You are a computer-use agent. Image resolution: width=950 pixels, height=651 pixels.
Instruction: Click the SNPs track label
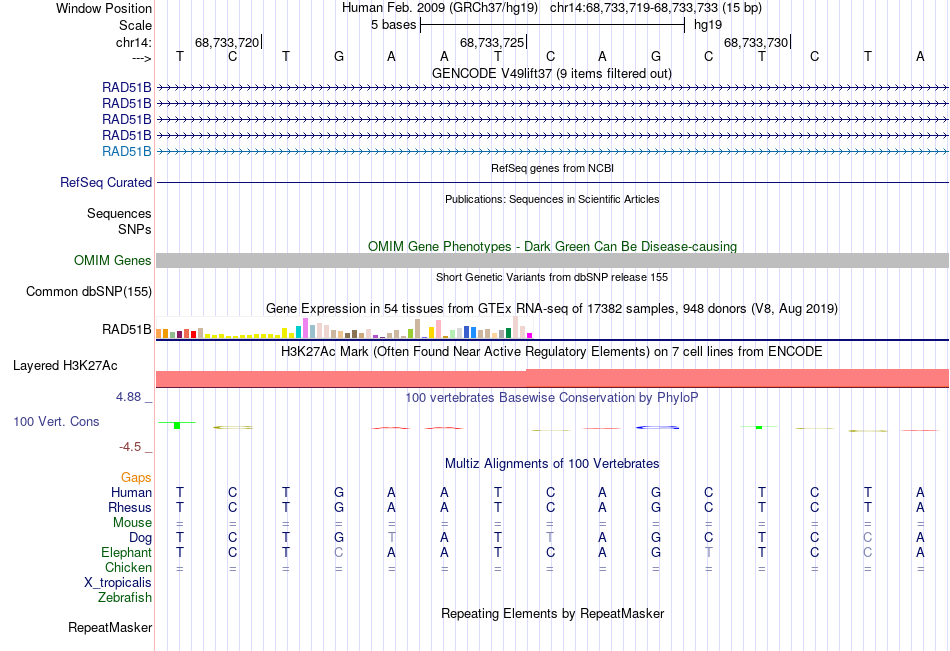pyautogui.click(x=135, y=229)
